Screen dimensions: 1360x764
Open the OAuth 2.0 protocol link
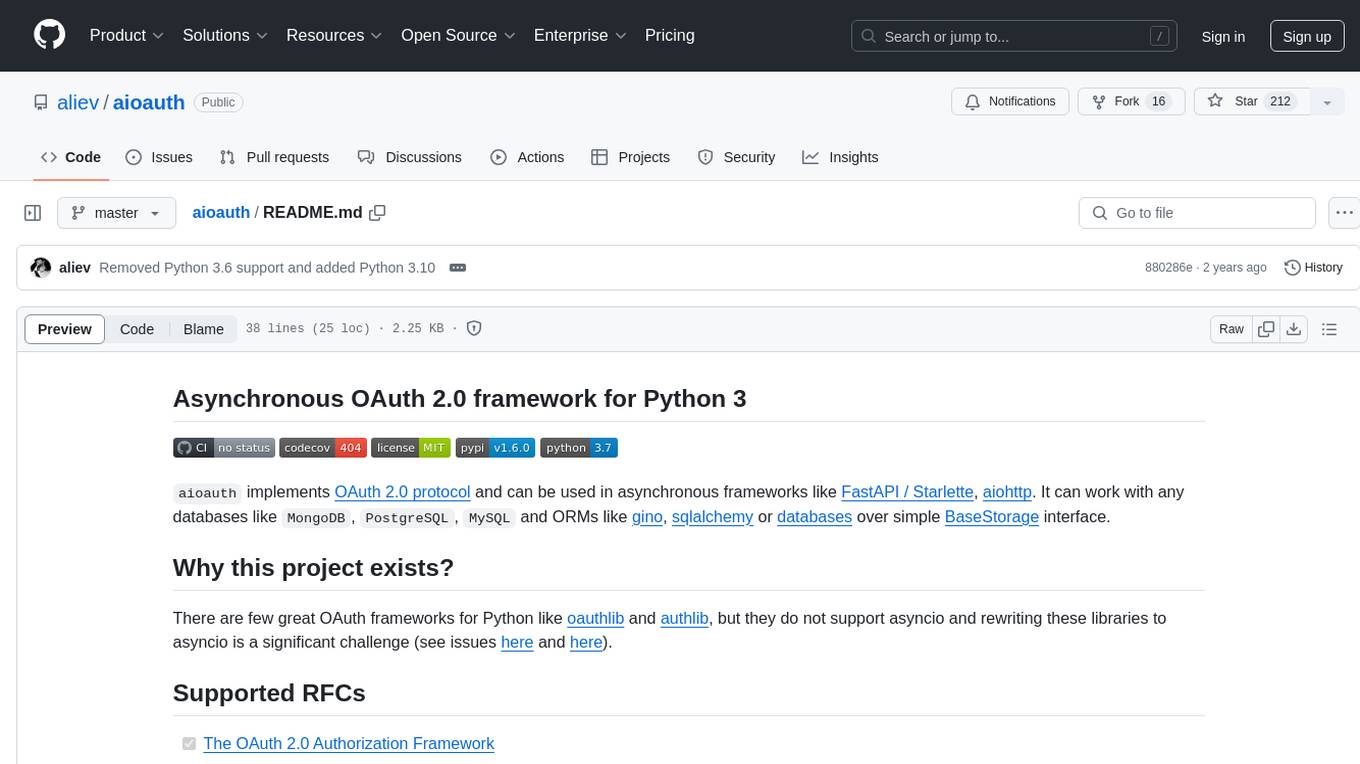pyautogui.click(x=402, y=492)
